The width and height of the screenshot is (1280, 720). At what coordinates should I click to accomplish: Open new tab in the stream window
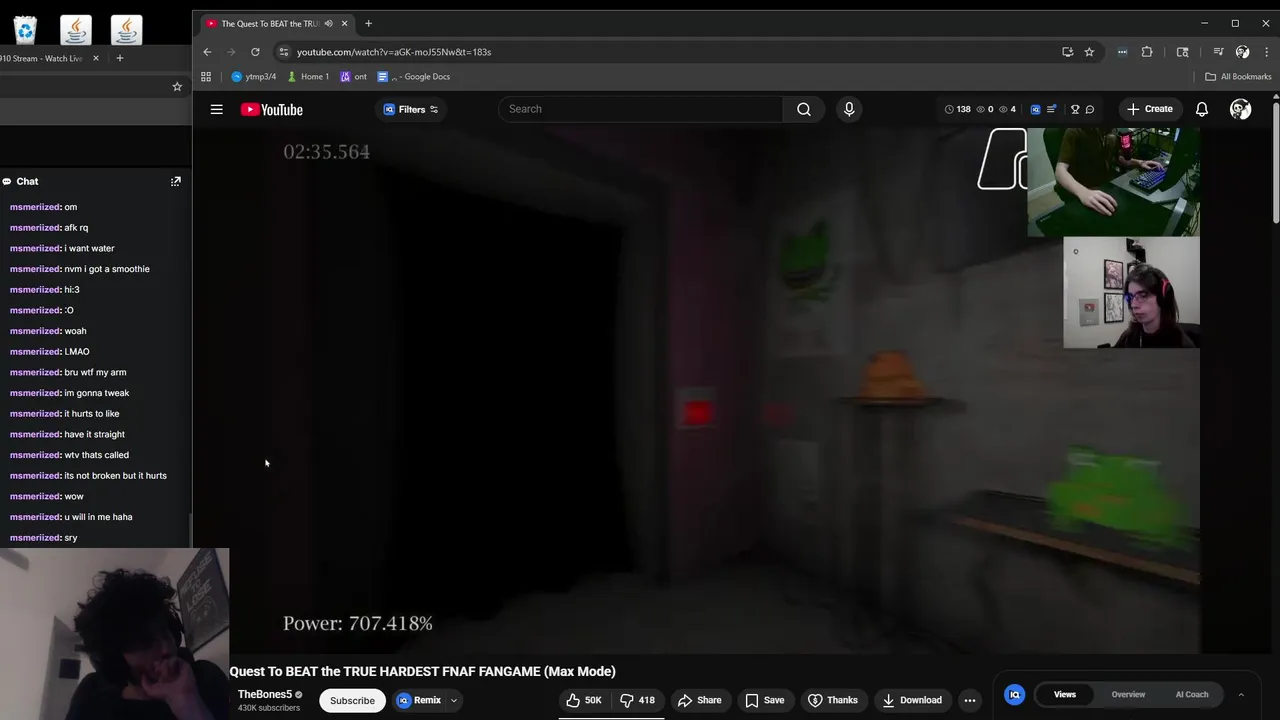119,58
